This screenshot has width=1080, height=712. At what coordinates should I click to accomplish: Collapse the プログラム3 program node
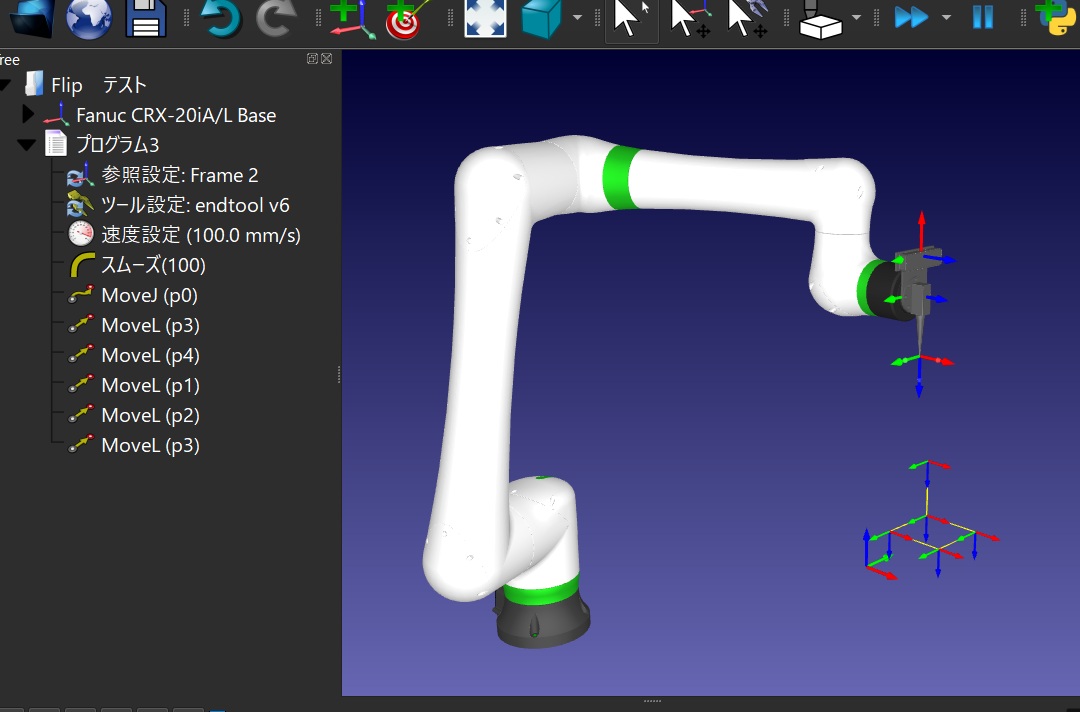pyautogui.click(x=27, y=145)
